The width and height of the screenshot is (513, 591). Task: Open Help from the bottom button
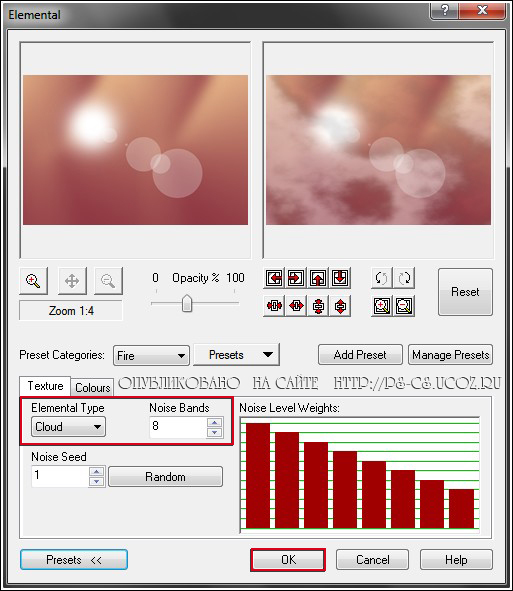pos(456,560)
